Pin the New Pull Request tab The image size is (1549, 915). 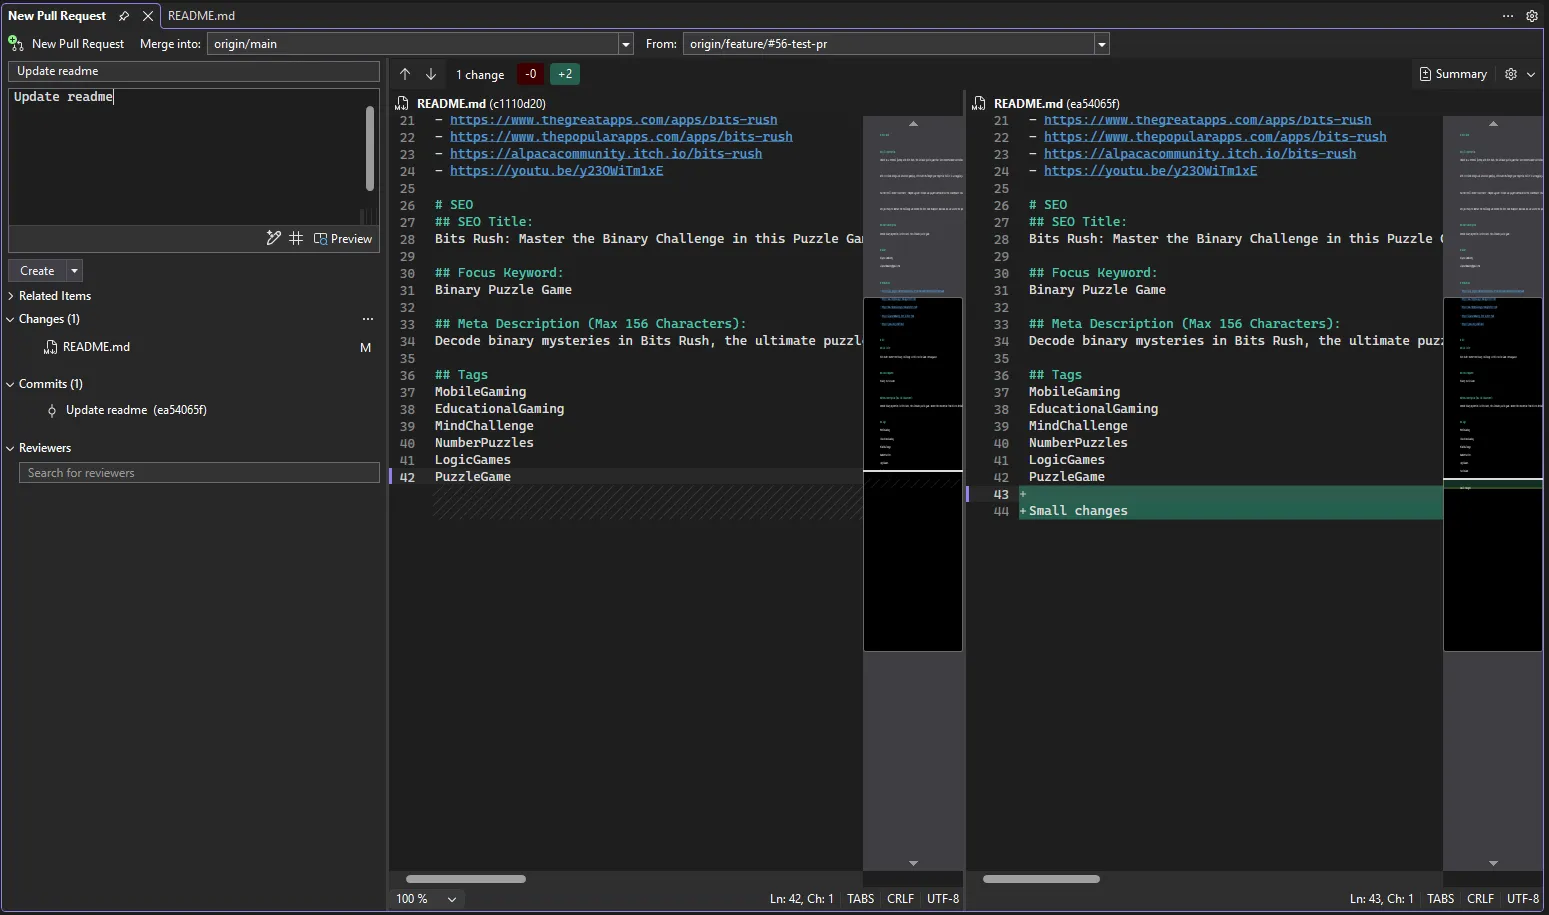[124, 16]
